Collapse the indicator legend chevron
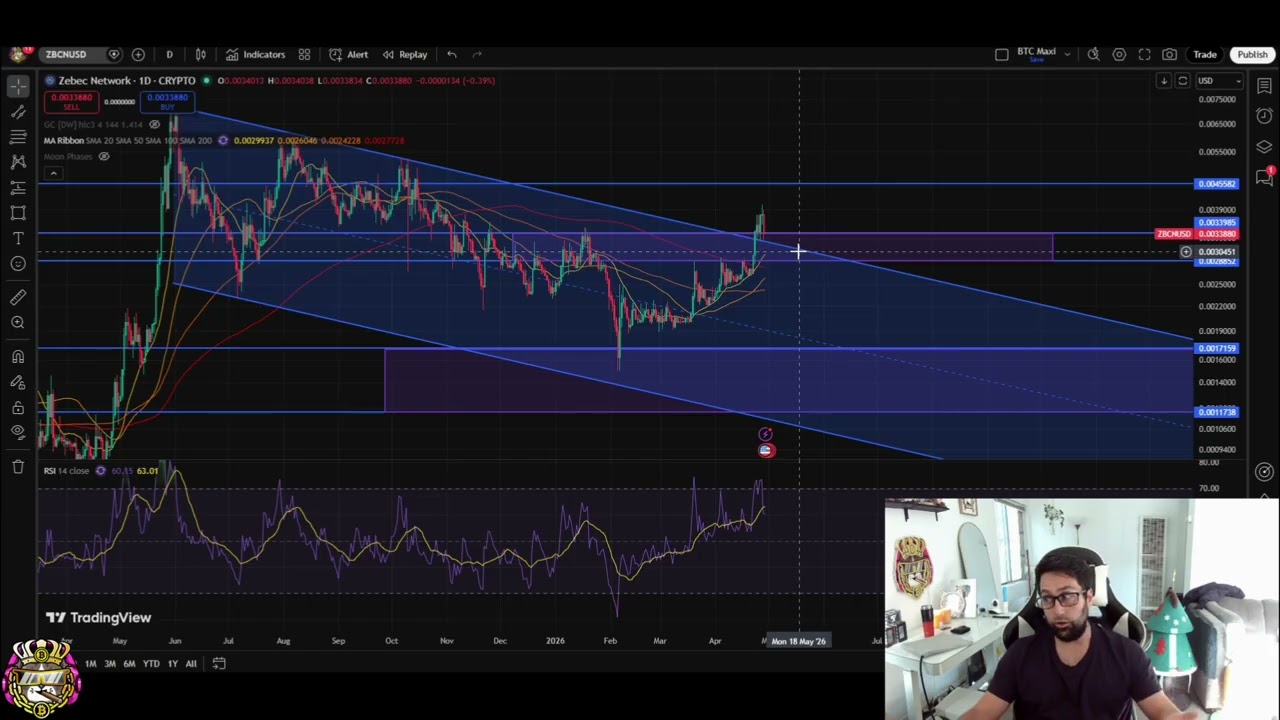1280x720 pixels. click(x=53, y=173)
